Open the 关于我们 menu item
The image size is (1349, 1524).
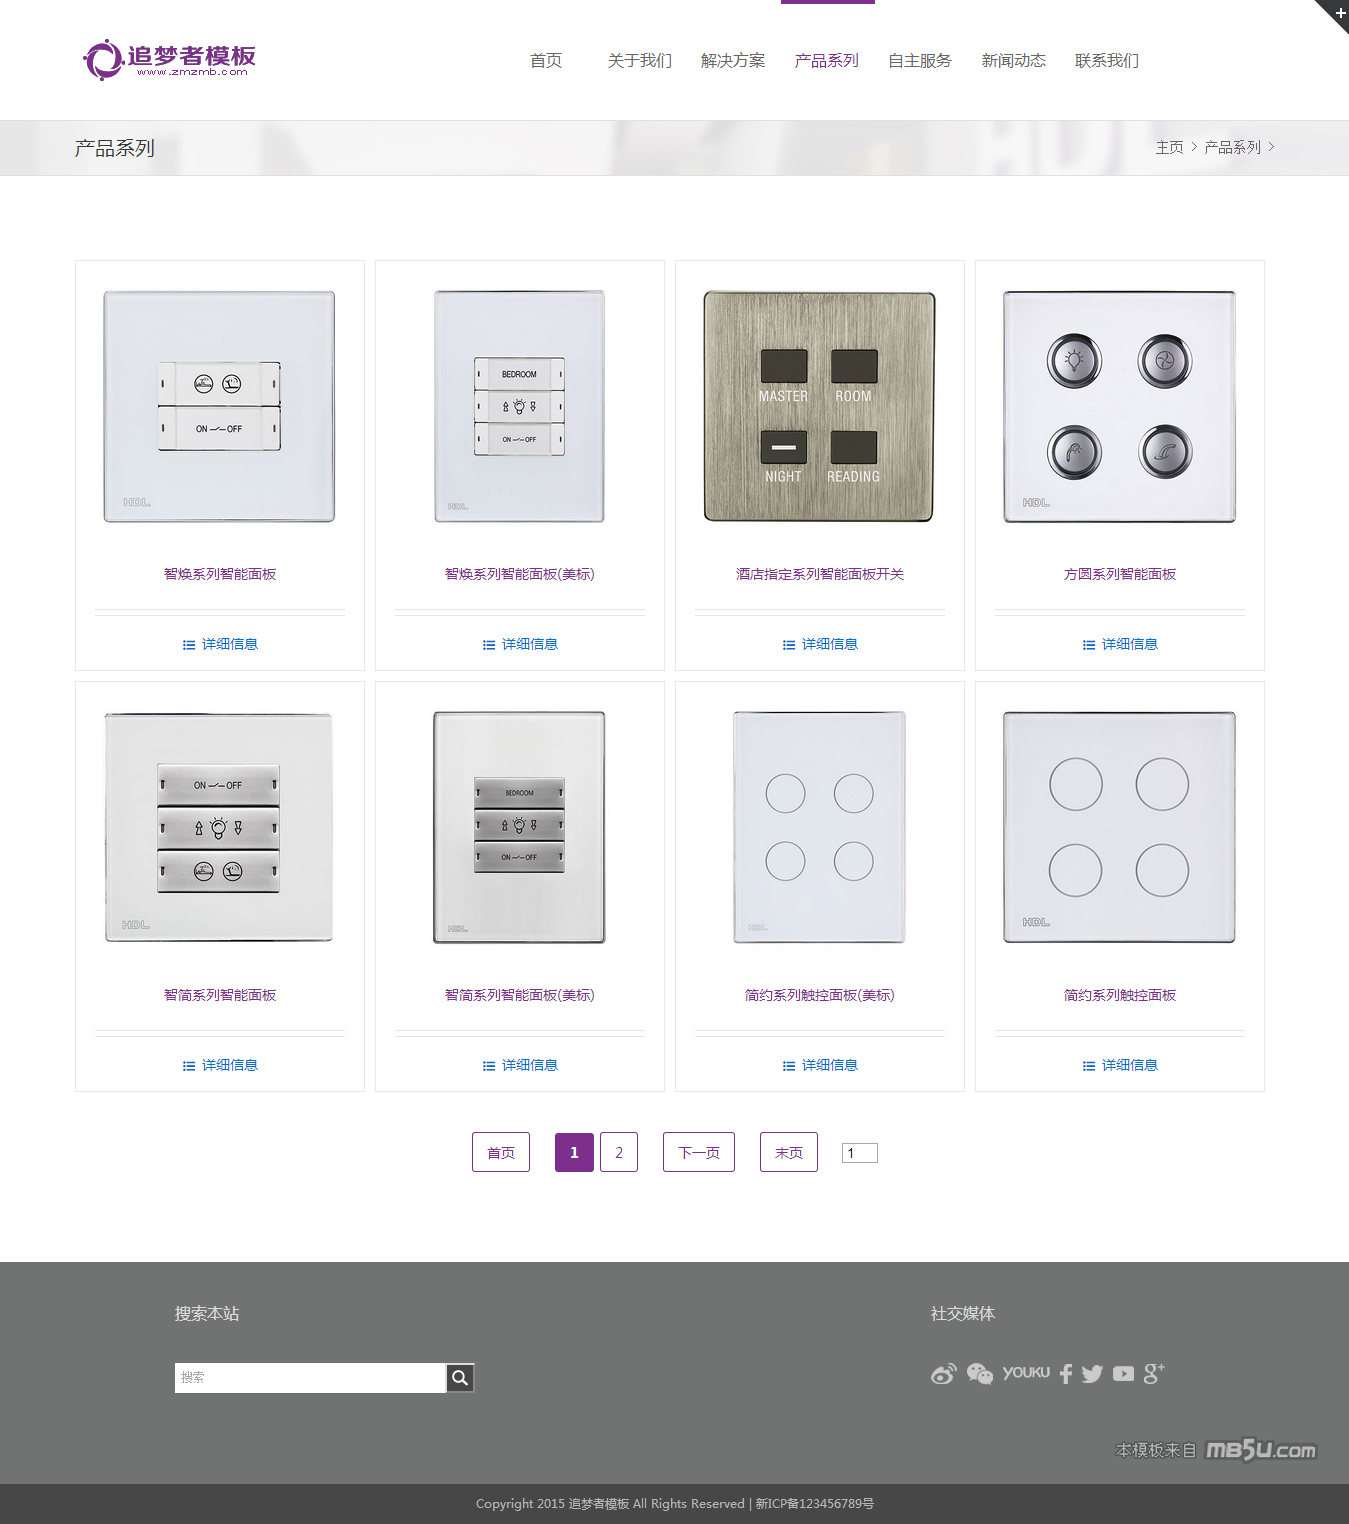tap(639, 61)
